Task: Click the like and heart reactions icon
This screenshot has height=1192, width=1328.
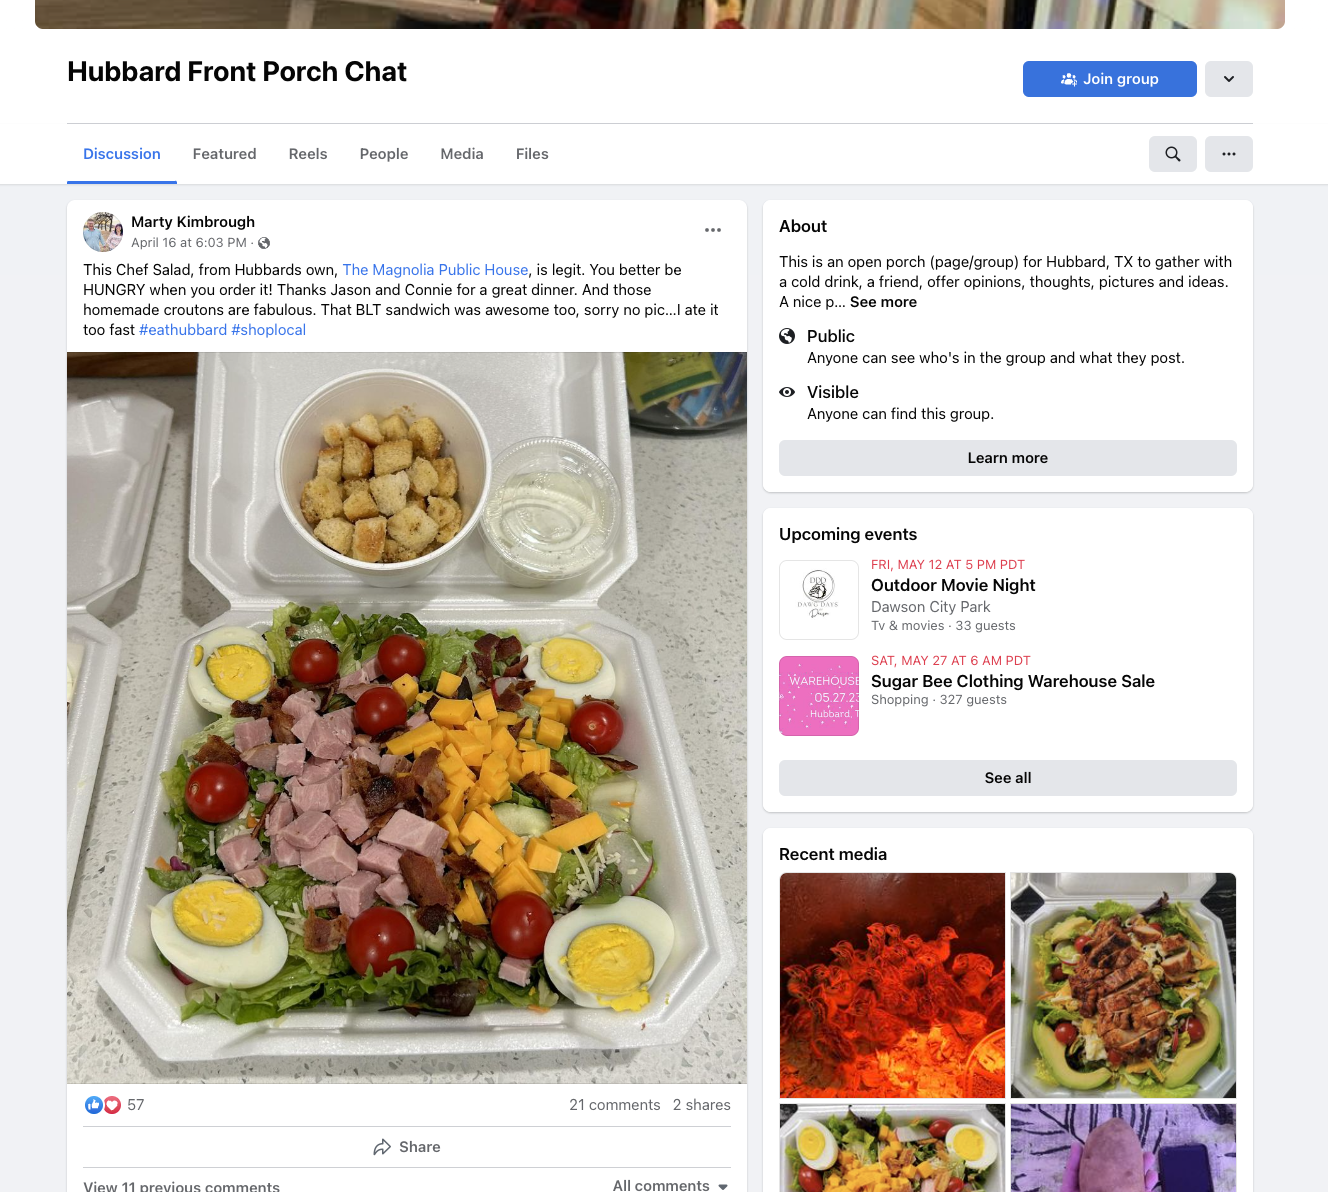Action: click(103, 1105)
